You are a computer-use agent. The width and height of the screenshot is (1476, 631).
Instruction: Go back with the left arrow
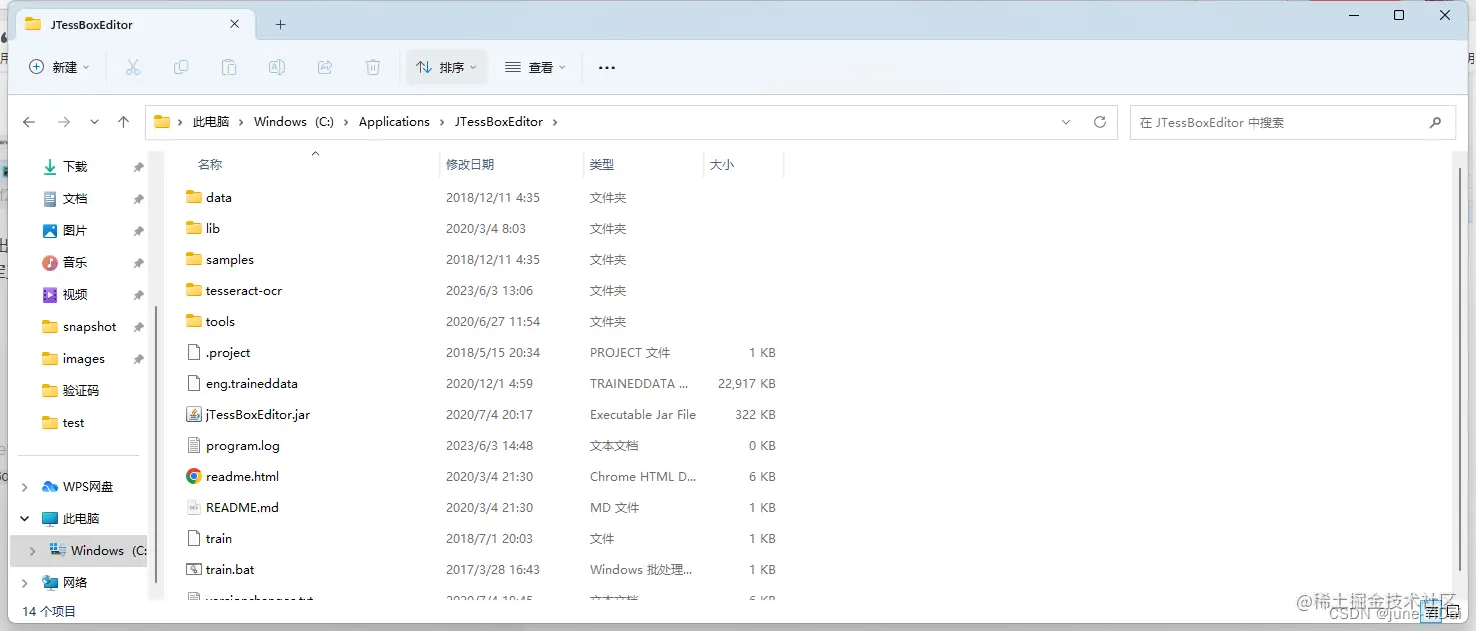point(29,122)
